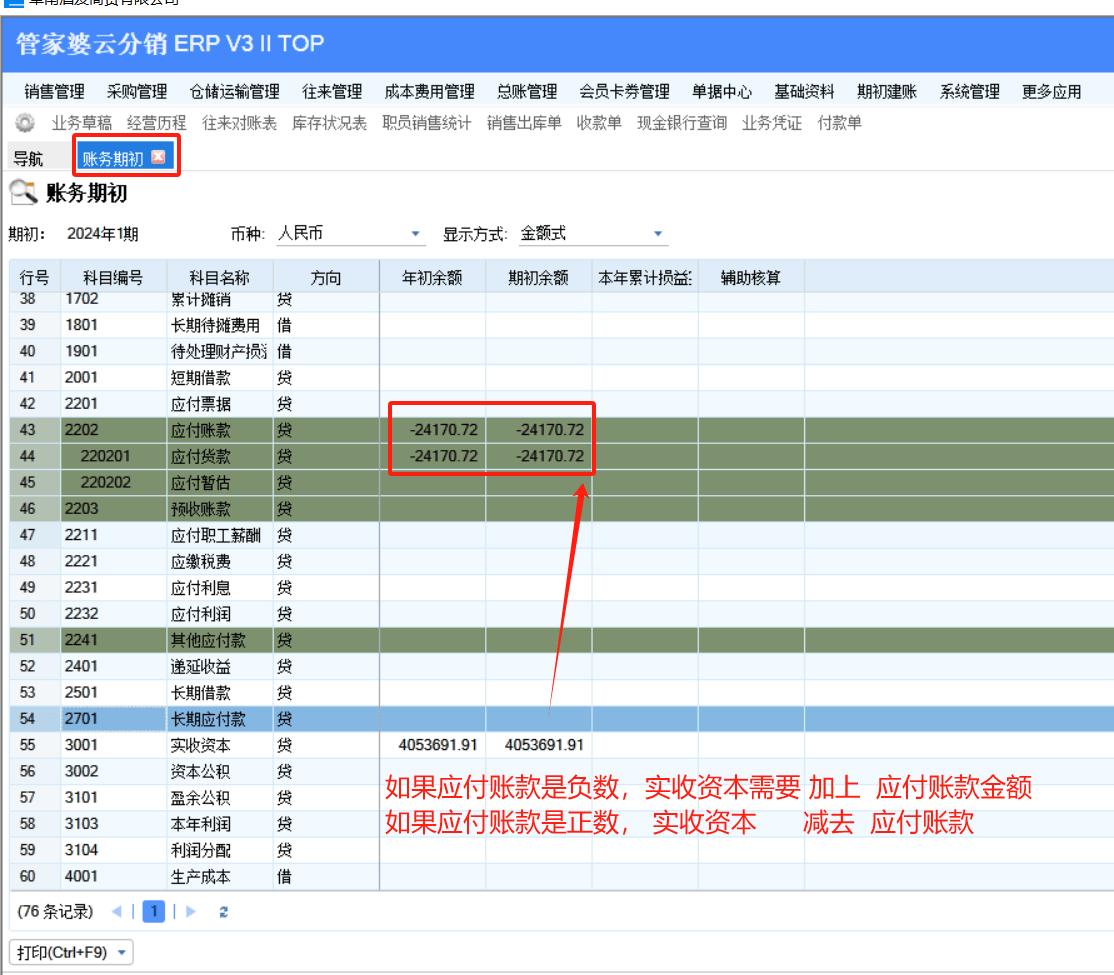
Task: Select row 220202 应付暂估
Action: tap(561, 483)
